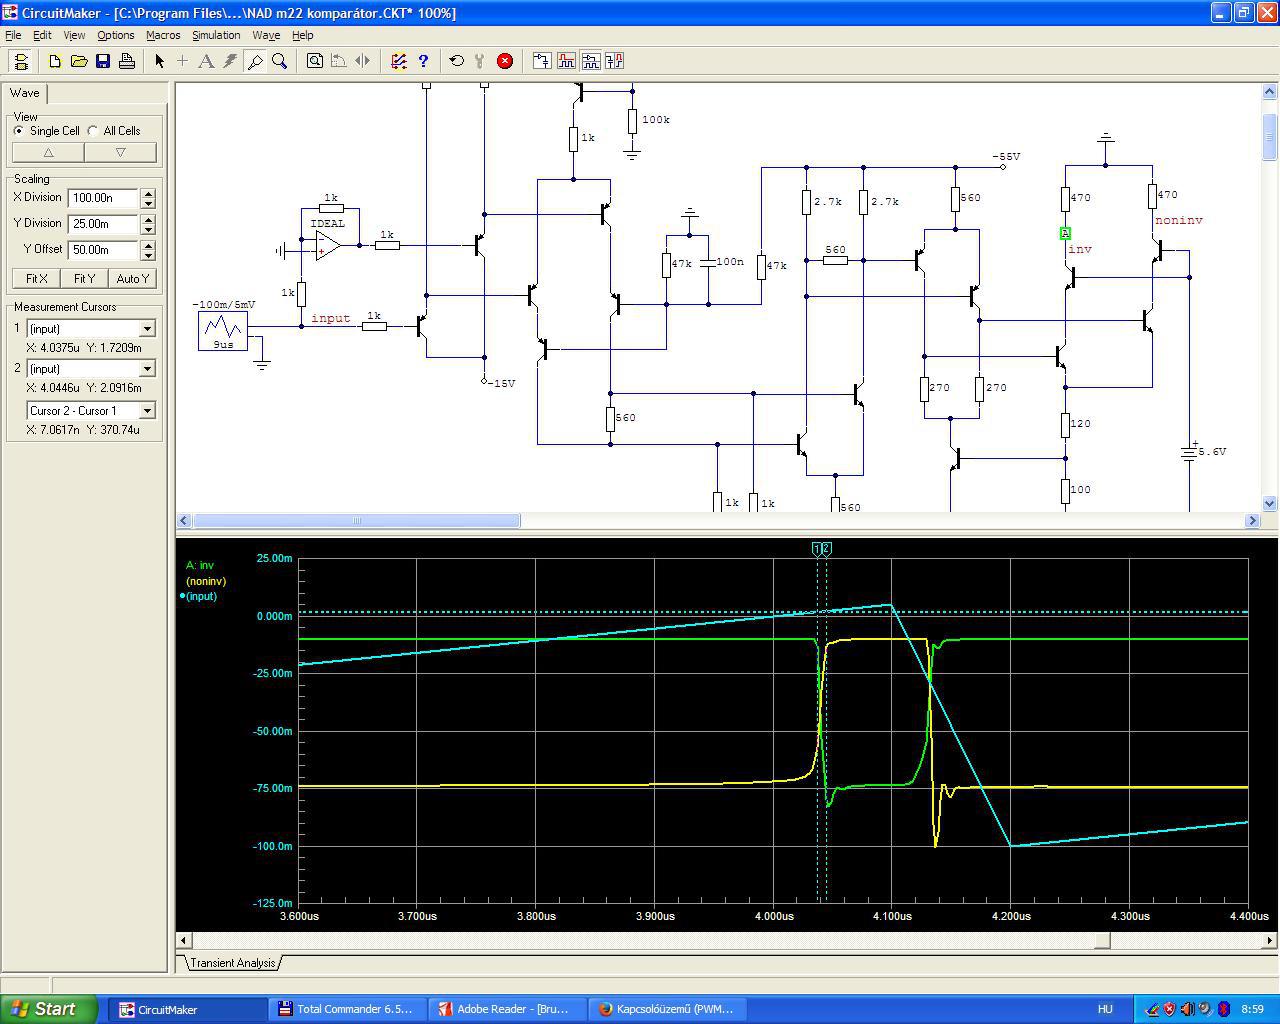Click the red Stop simulation icon
Screen dimensions: 1280x1024
click(505, 61)
